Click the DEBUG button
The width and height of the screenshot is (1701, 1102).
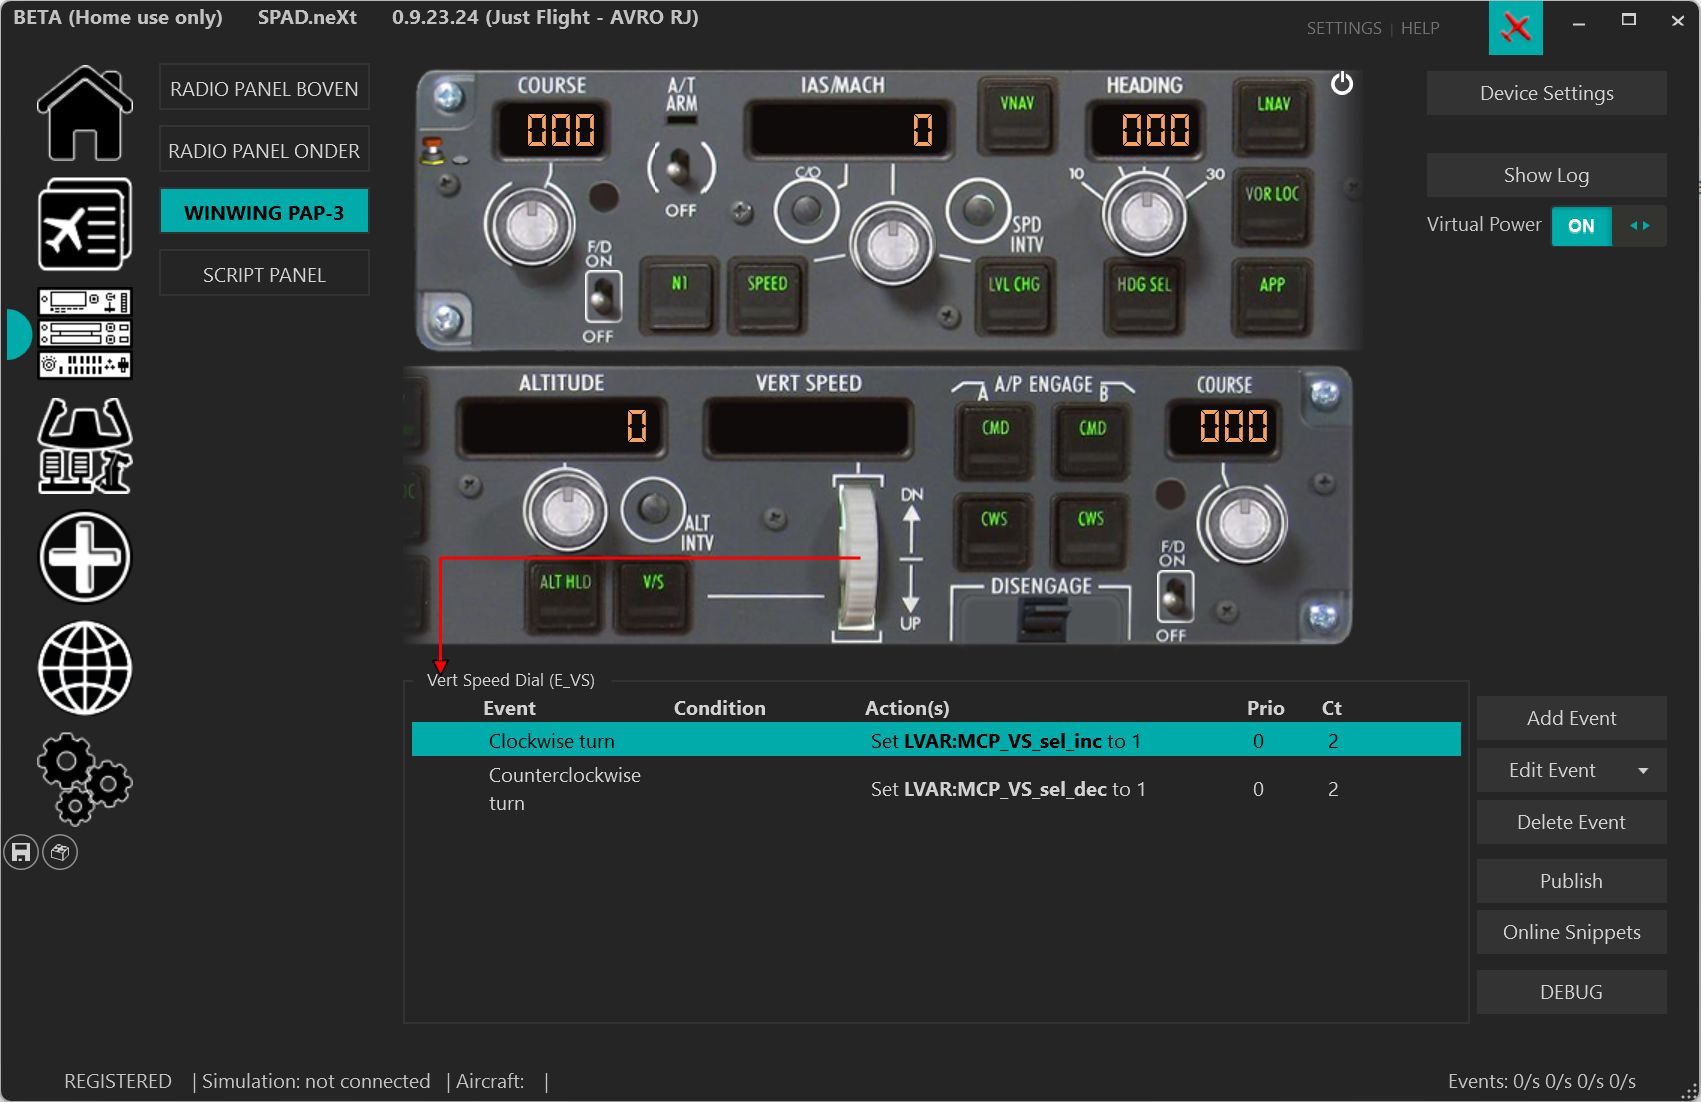tap(1571, 992)
